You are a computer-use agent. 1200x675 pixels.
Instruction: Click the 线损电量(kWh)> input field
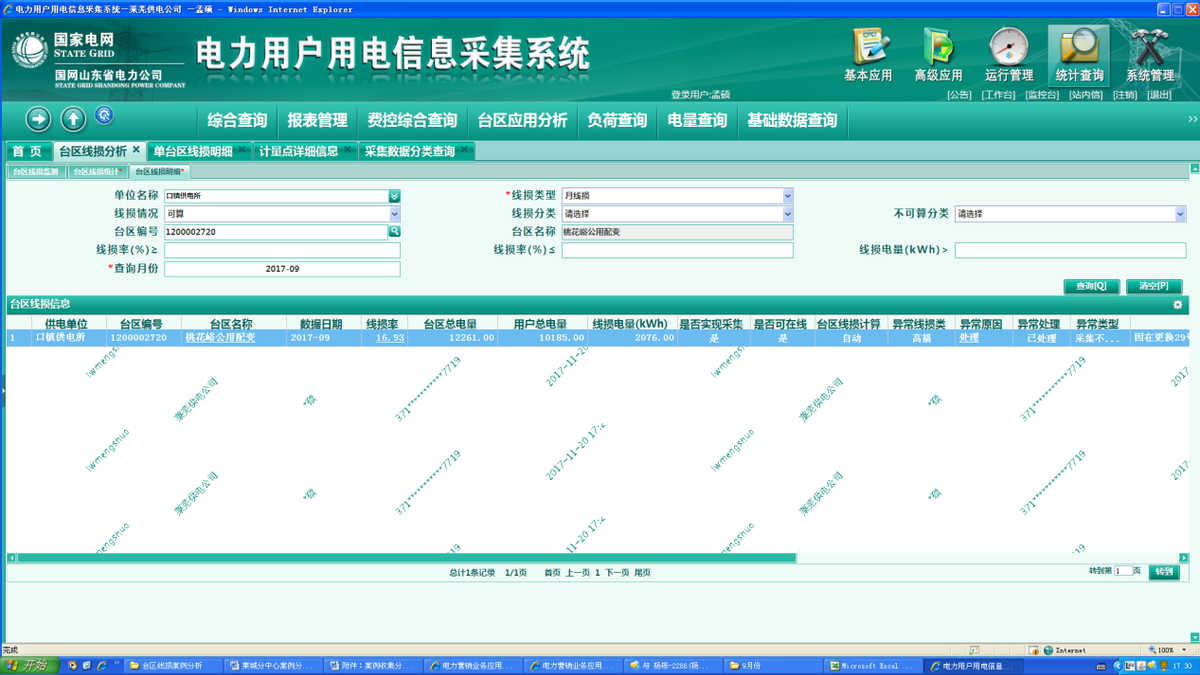pos(1070,250)
